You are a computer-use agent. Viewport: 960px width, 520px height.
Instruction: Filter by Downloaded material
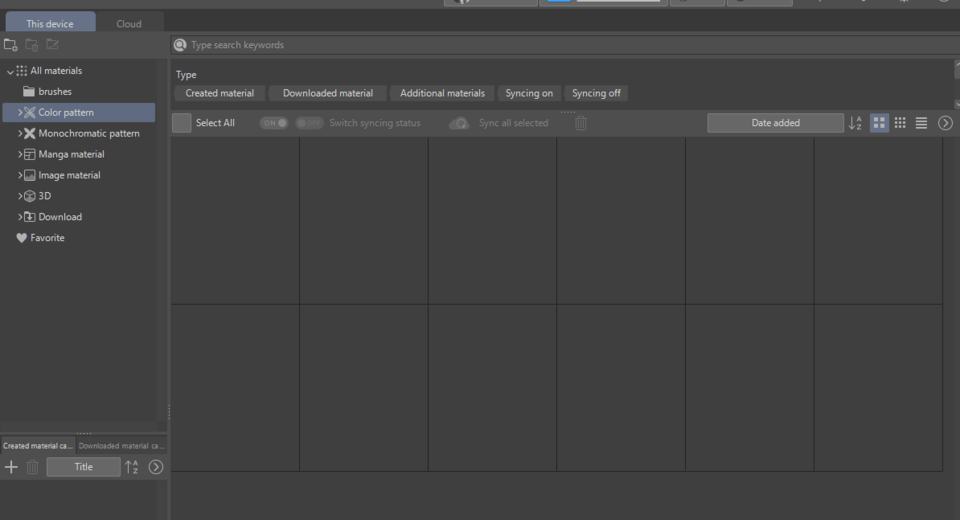point(328,93)
